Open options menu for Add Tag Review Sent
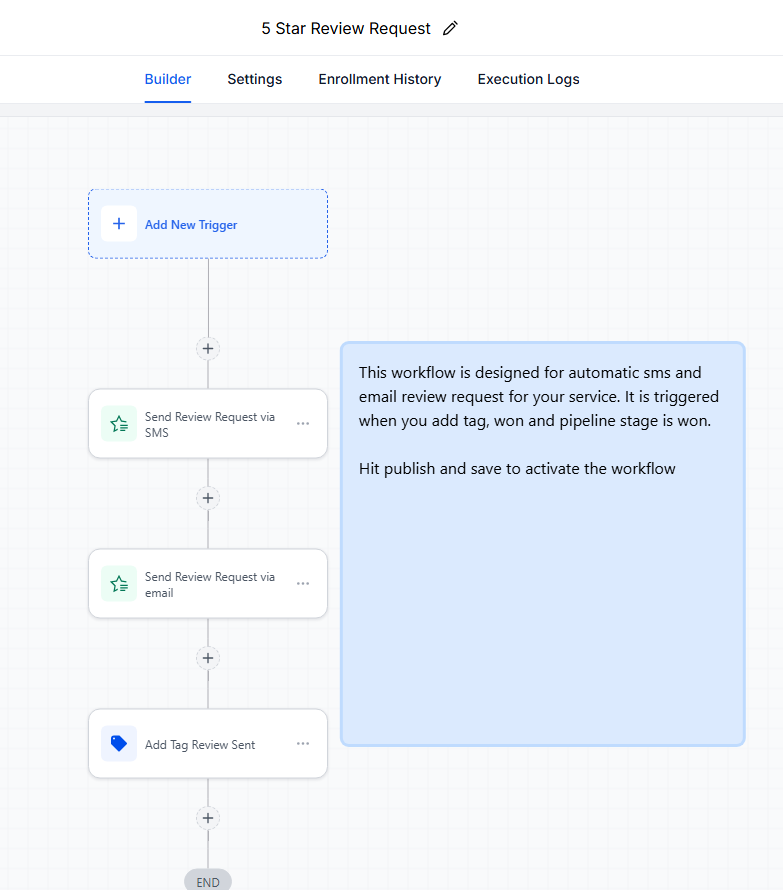Screen dimensions: 783x890 (x=303, y=744)
